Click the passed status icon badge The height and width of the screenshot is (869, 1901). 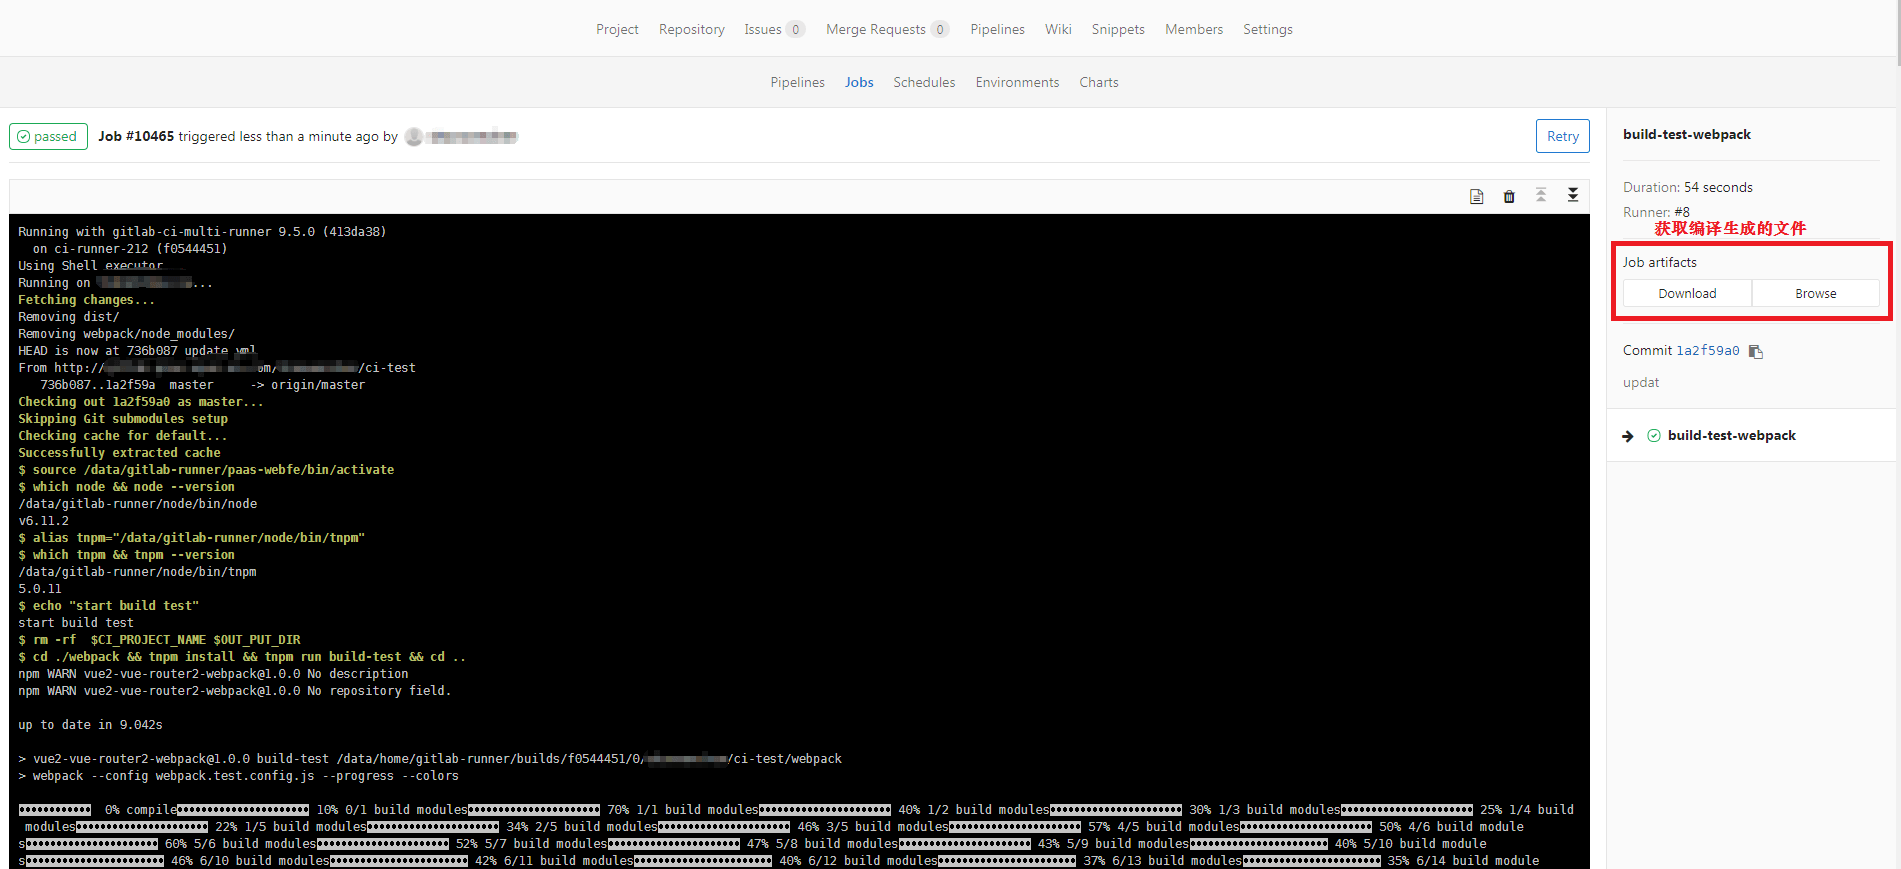[x=48, y=136]
